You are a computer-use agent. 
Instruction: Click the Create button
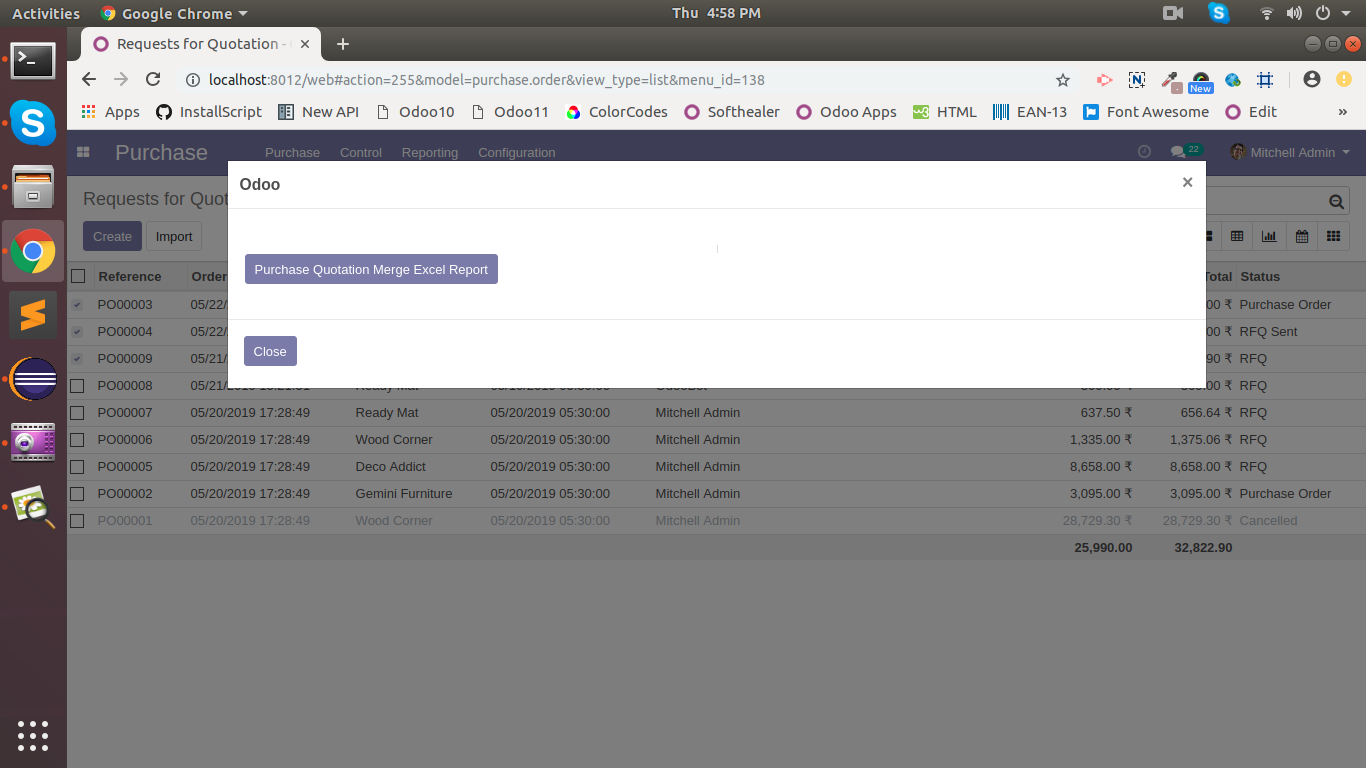coord(112,236)
